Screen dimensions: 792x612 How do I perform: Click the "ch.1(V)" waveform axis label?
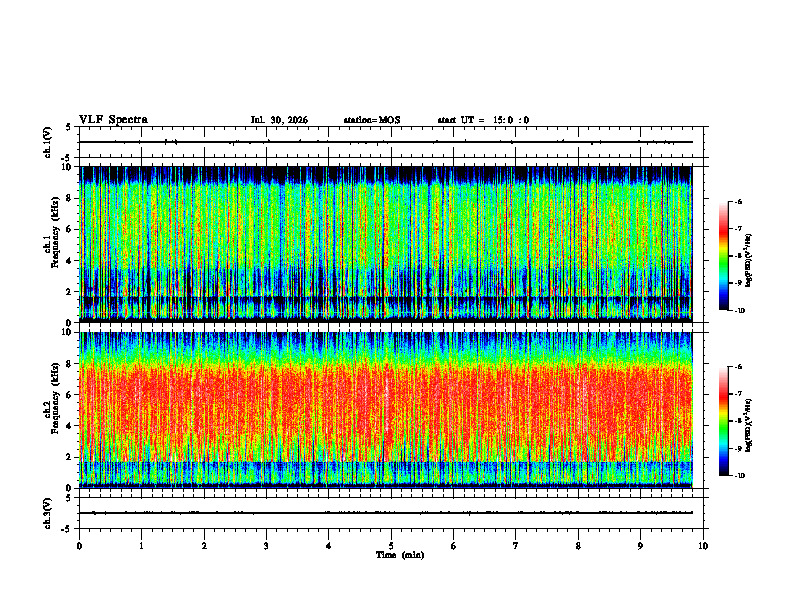47,142
